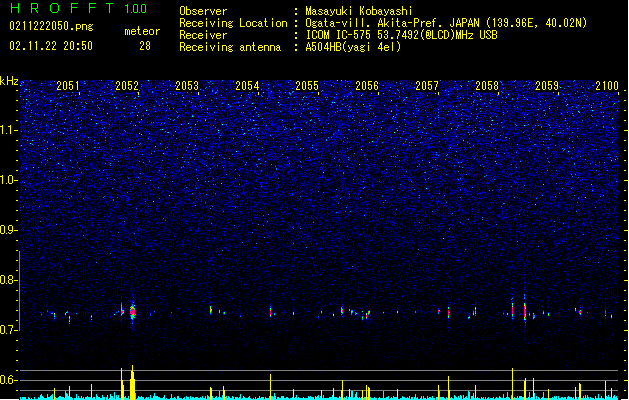Click the HROFFT 1.0.0 title text
Viewport: 629px width, 400px height.
[x=78, y=8]
